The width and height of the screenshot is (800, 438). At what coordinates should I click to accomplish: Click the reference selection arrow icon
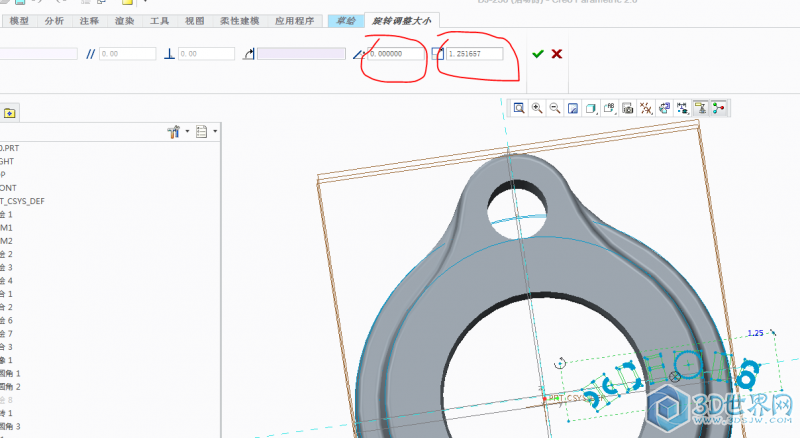click(248, 54)
